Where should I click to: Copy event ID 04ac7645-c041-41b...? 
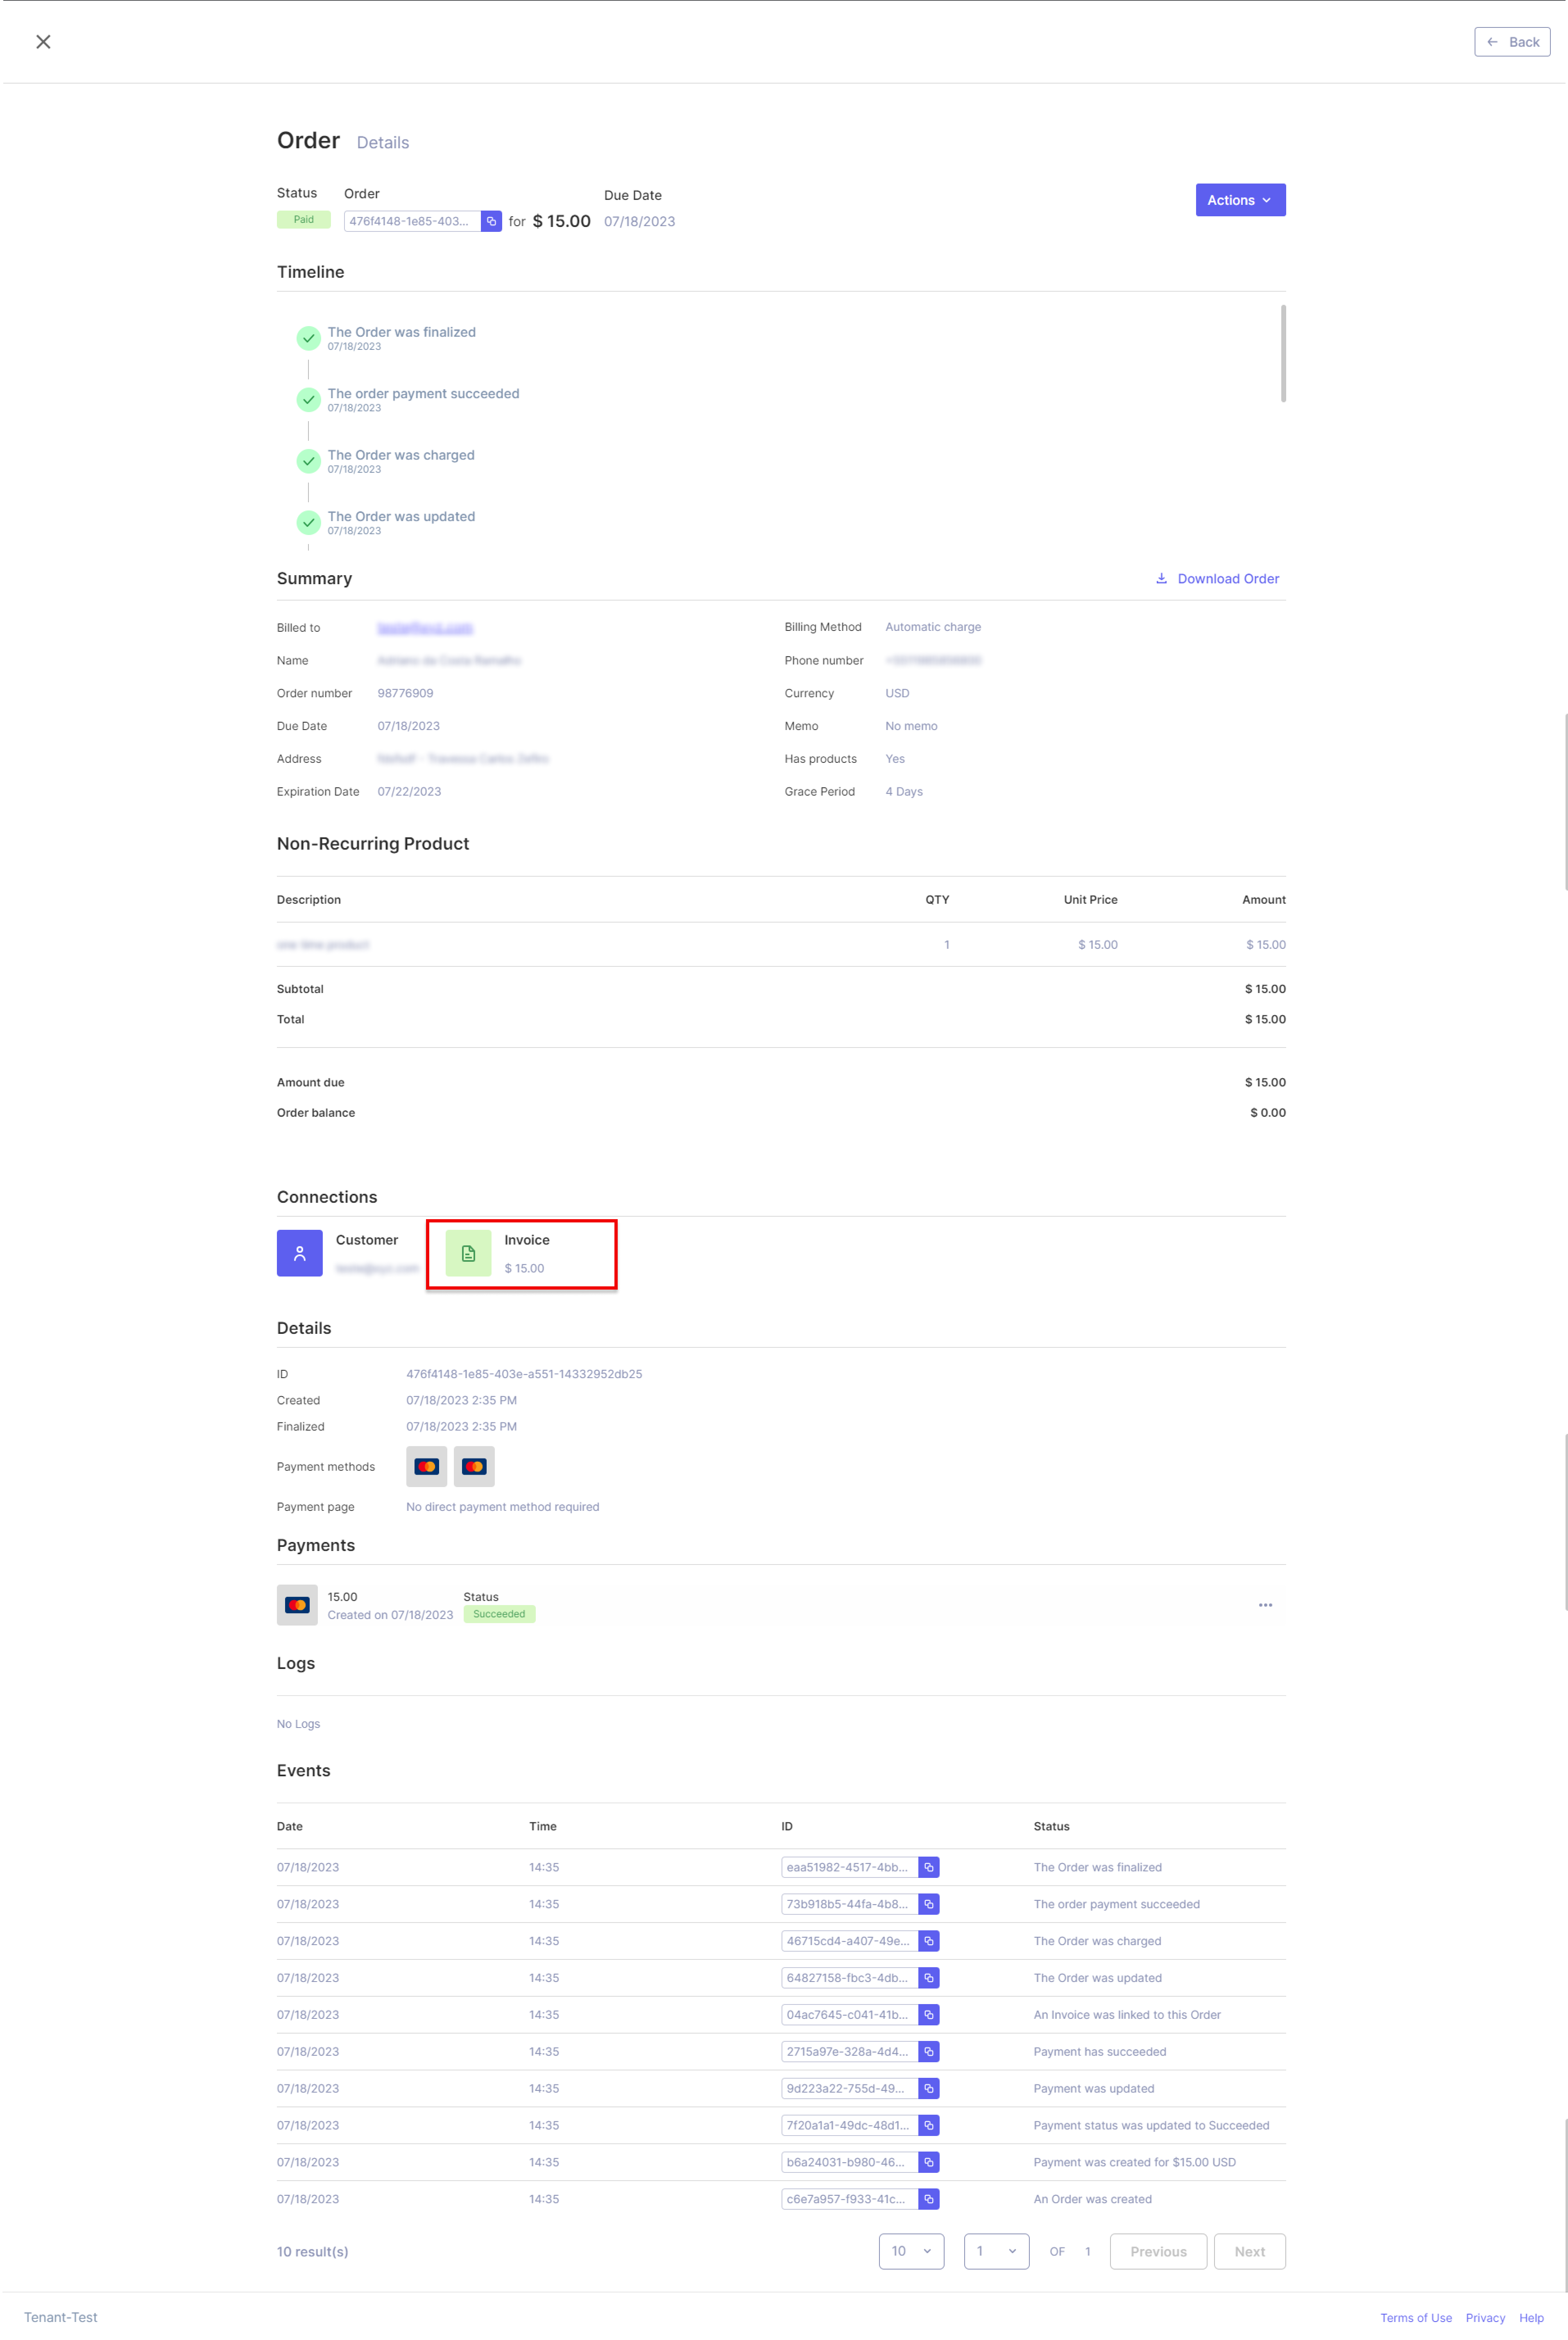coord(929,2015)
